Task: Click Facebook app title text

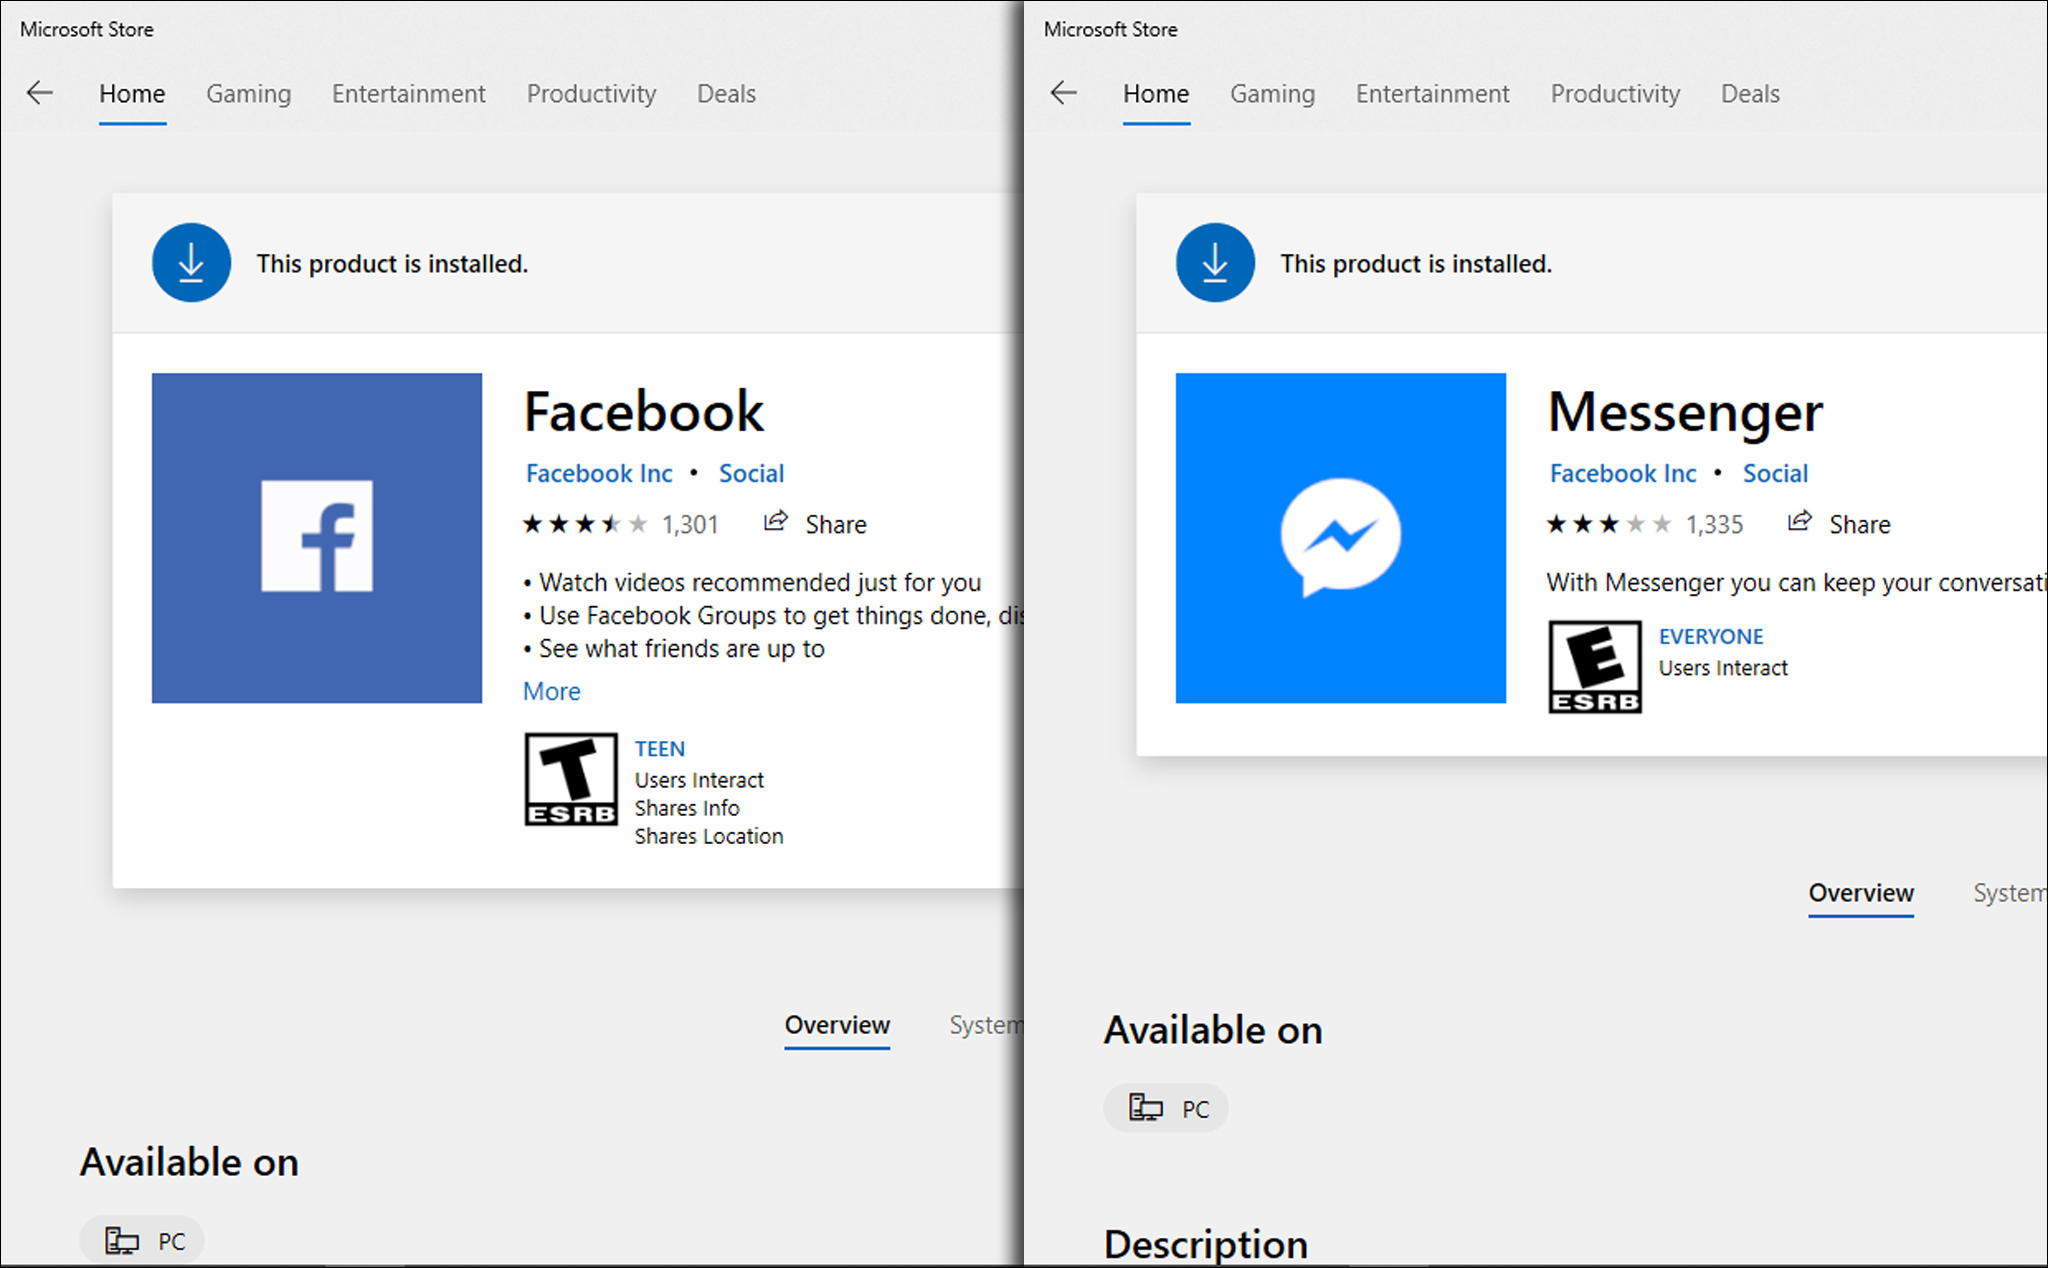Action: coord(644,411)
